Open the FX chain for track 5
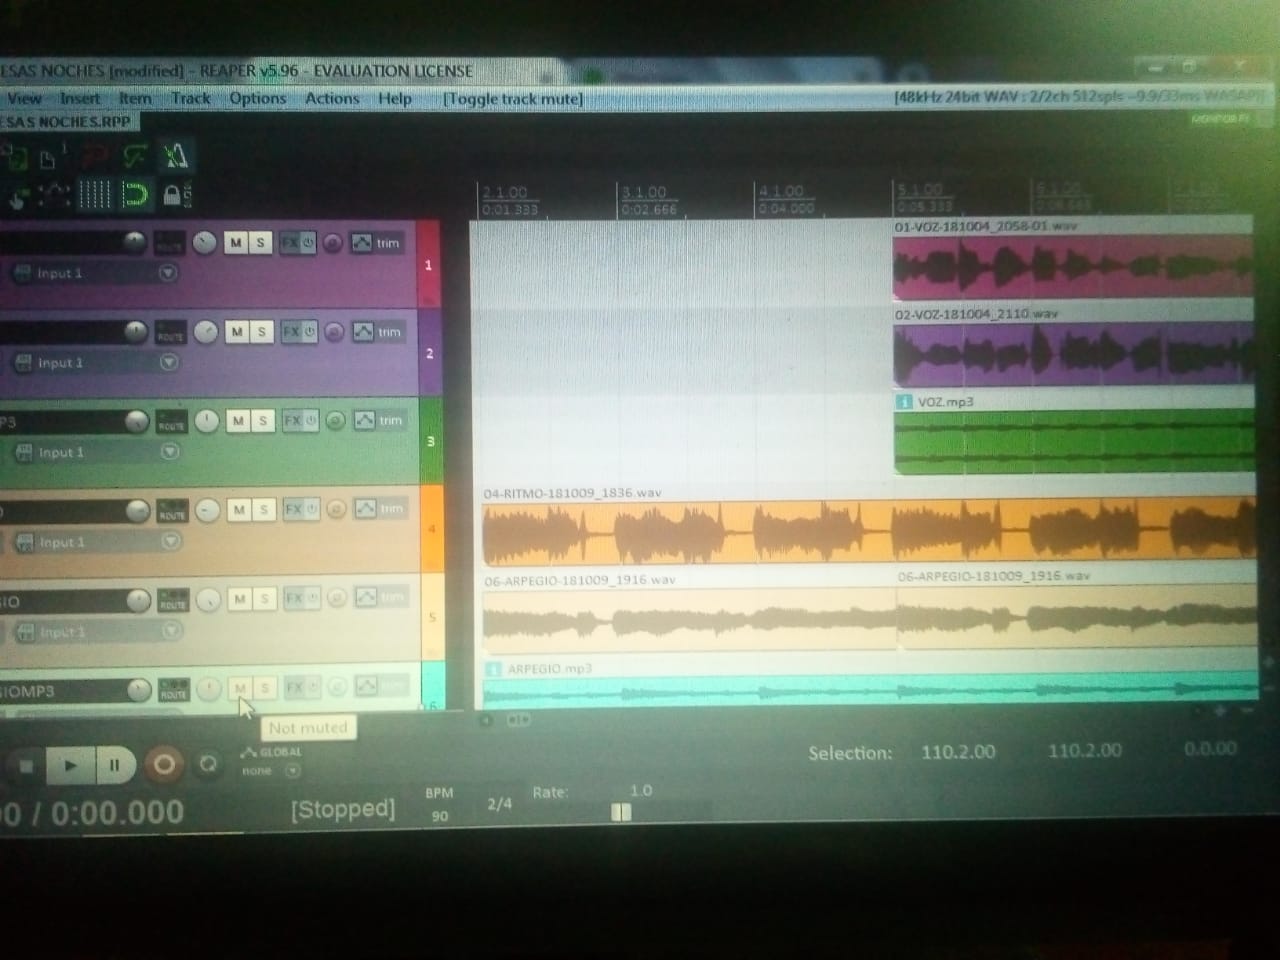 pos(294,599)
